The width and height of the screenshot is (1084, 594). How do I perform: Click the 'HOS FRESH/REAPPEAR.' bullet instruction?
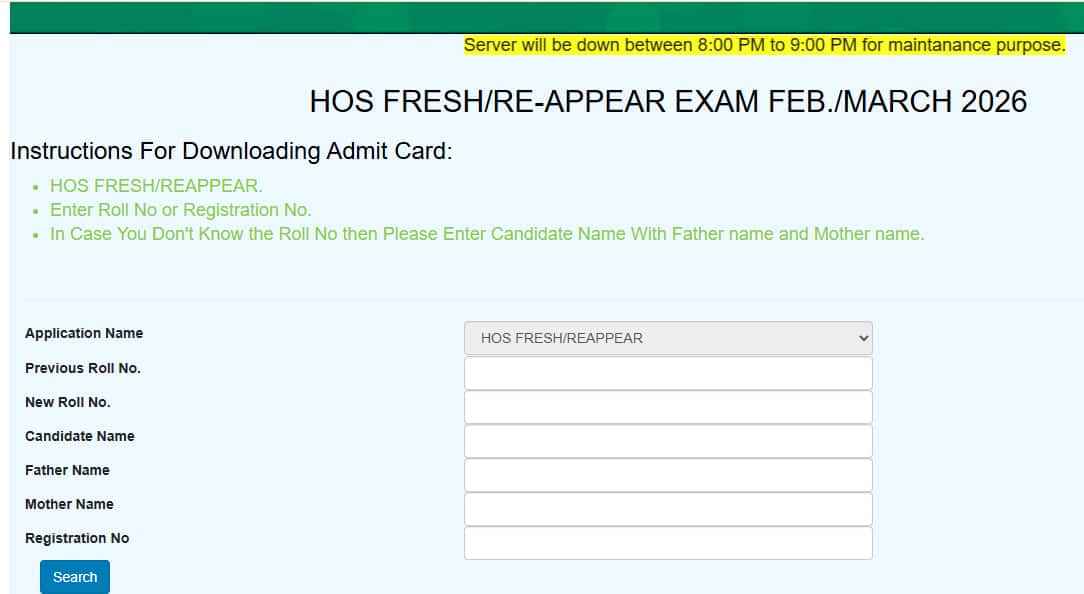(x=156, y=186)
